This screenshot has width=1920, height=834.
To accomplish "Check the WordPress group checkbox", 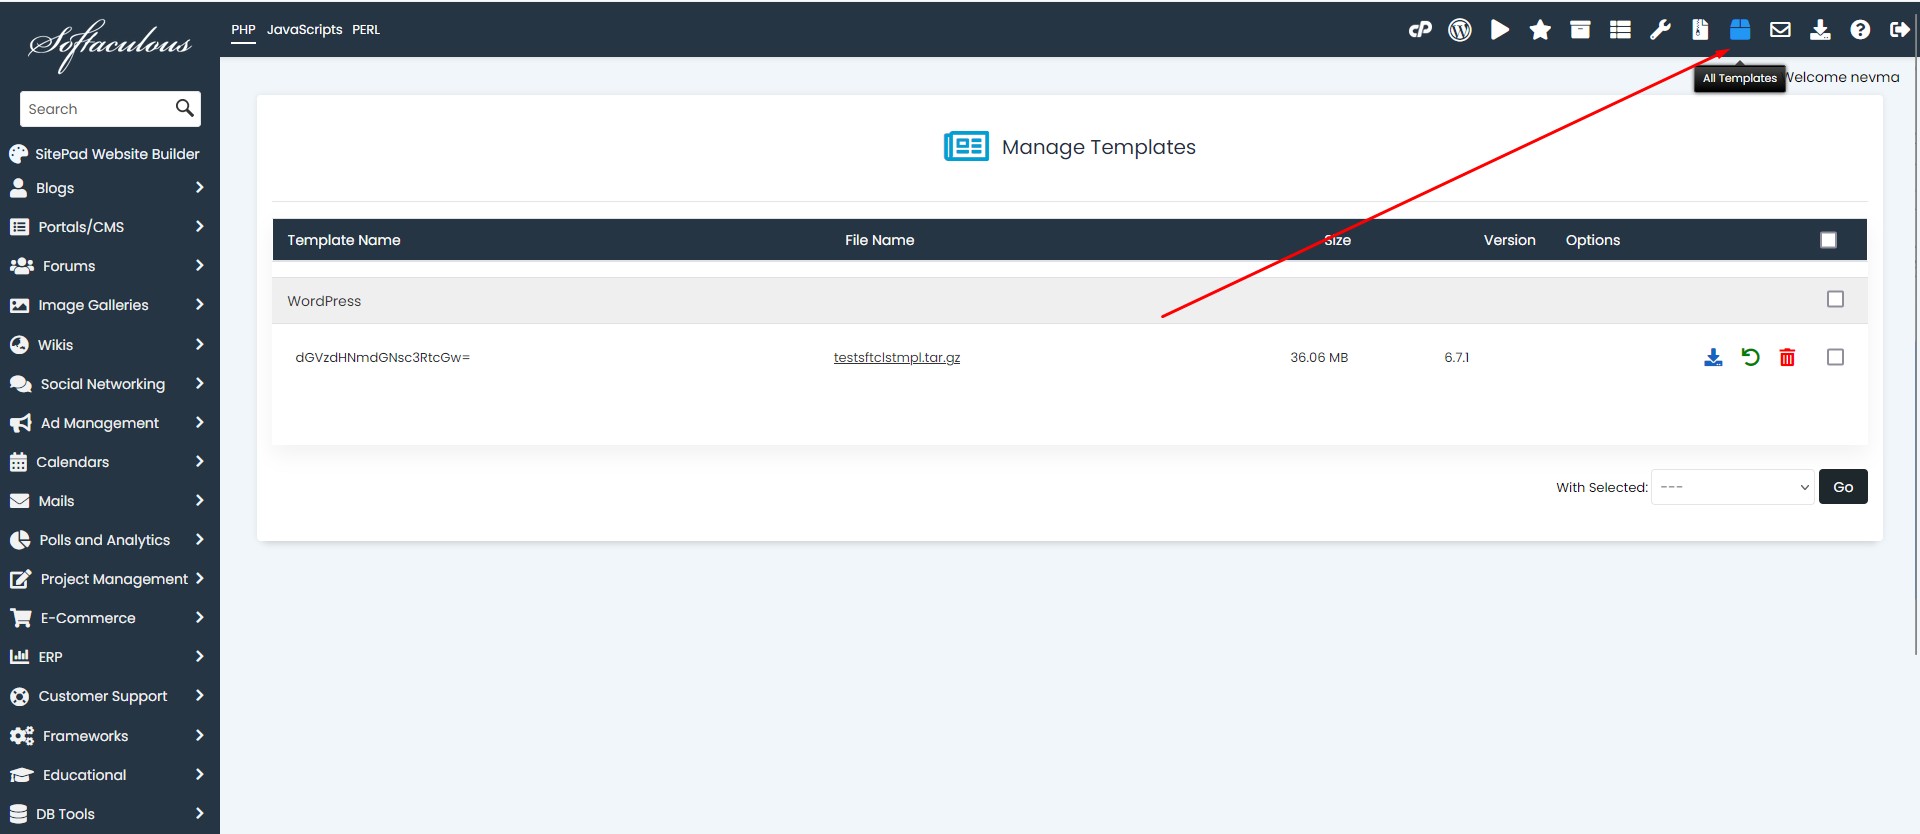I will [x=1835, y=299].
